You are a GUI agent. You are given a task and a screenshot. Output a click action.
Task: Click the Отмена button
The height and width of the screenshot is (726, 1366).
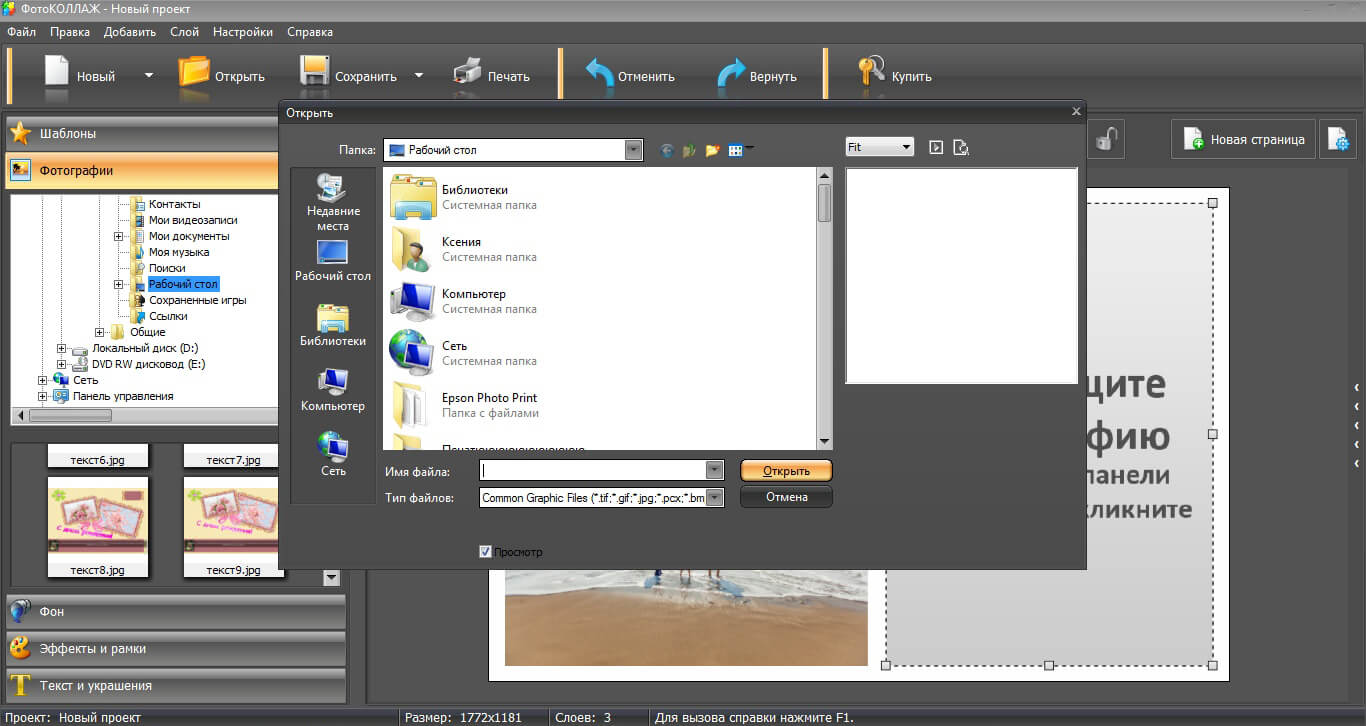786,497
